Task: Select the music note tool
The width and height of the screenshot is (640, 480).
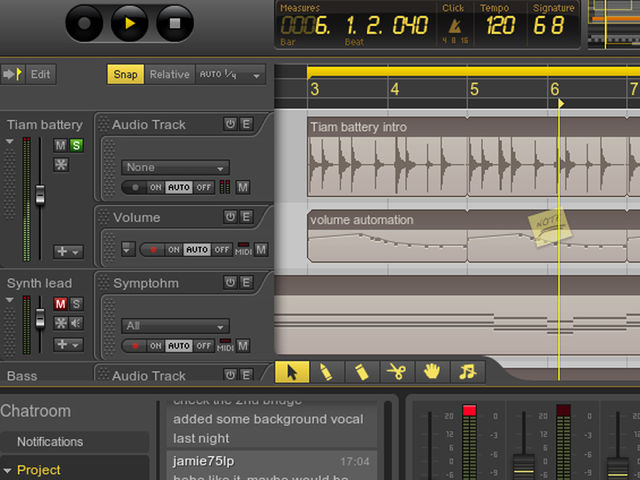Action: (x=467, y=372)
